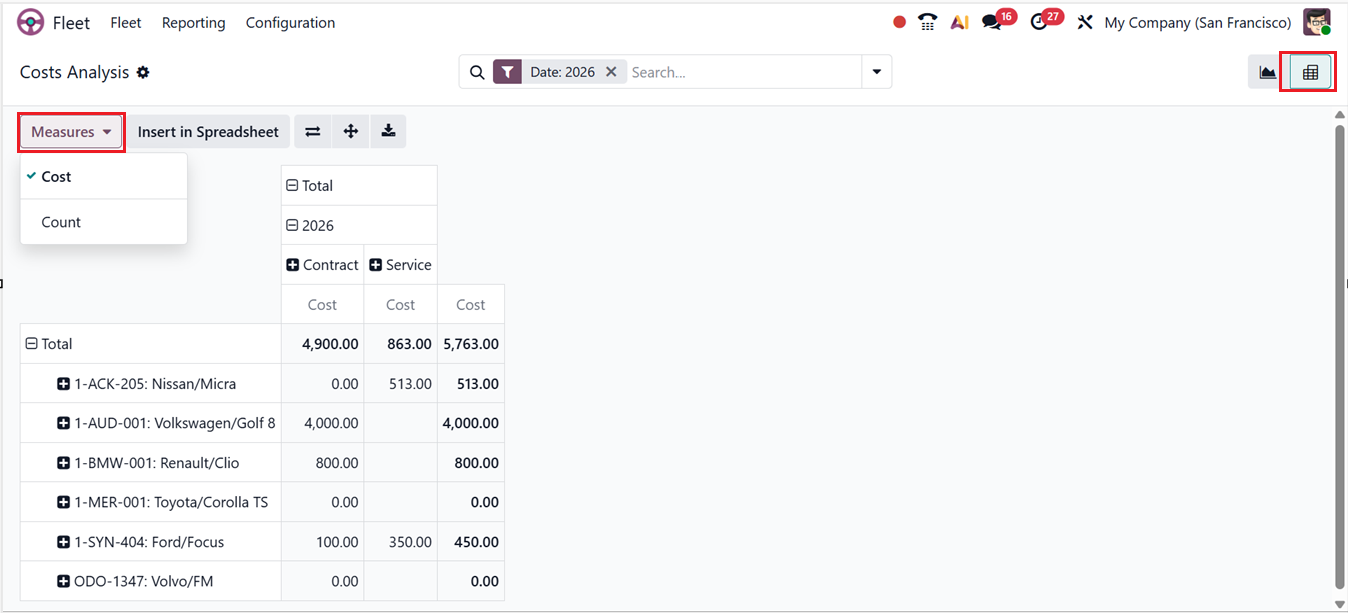
Task: Open the Reporting menu
Action: tap(193, 22)
